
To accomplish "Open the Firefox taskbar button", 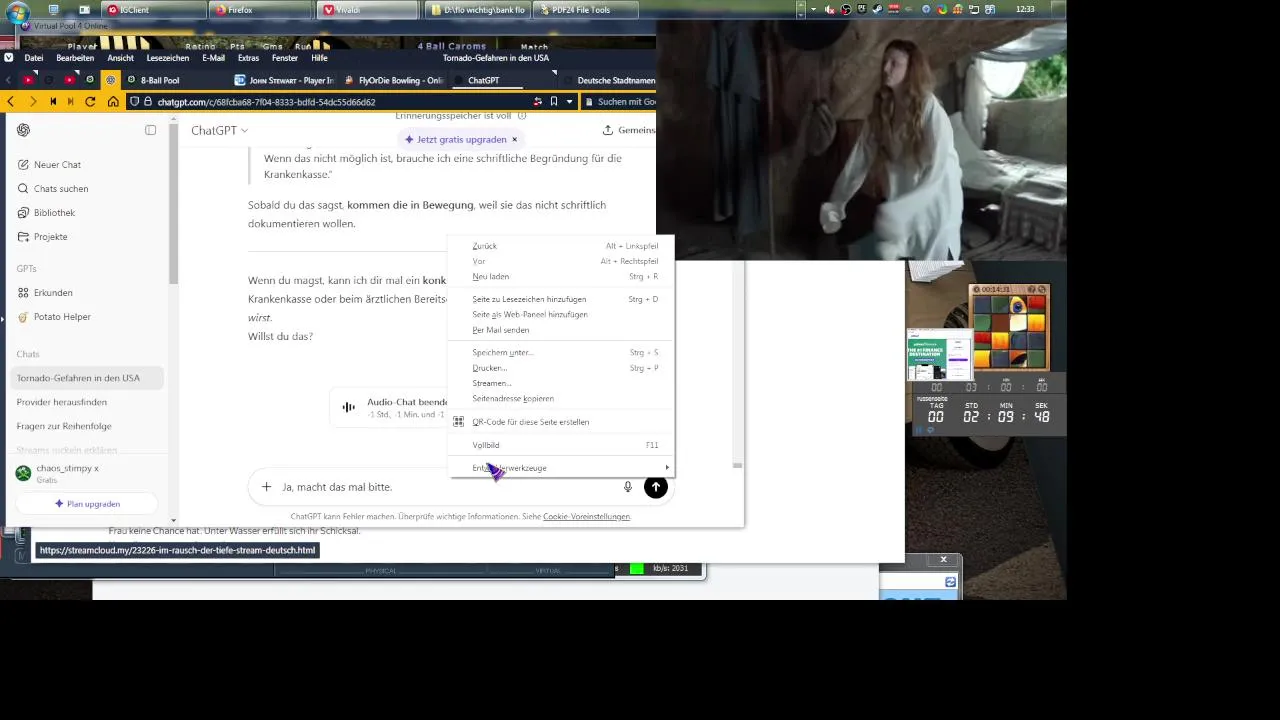I will tap(262, 10).
